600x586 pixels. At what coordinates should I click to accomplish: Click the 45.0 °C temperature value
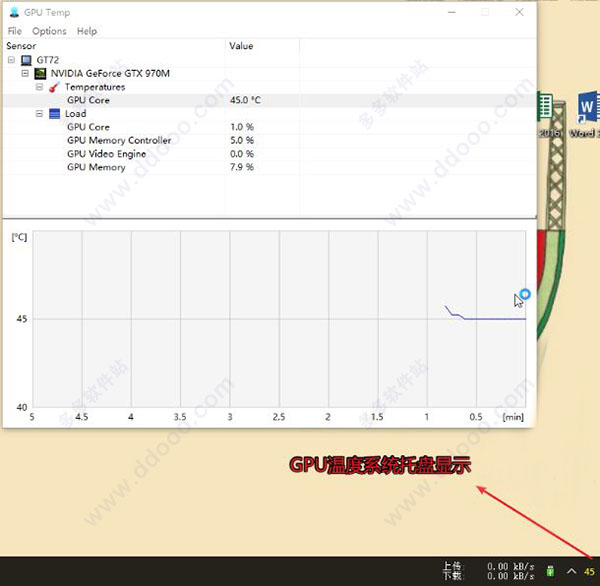click(x=245, y=100)
